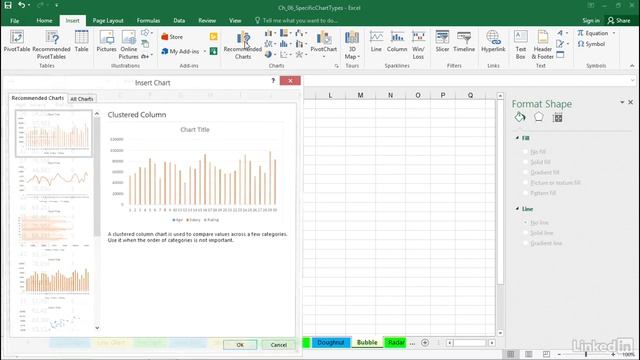Switch to the Home ribbon tab

(44, 20)
